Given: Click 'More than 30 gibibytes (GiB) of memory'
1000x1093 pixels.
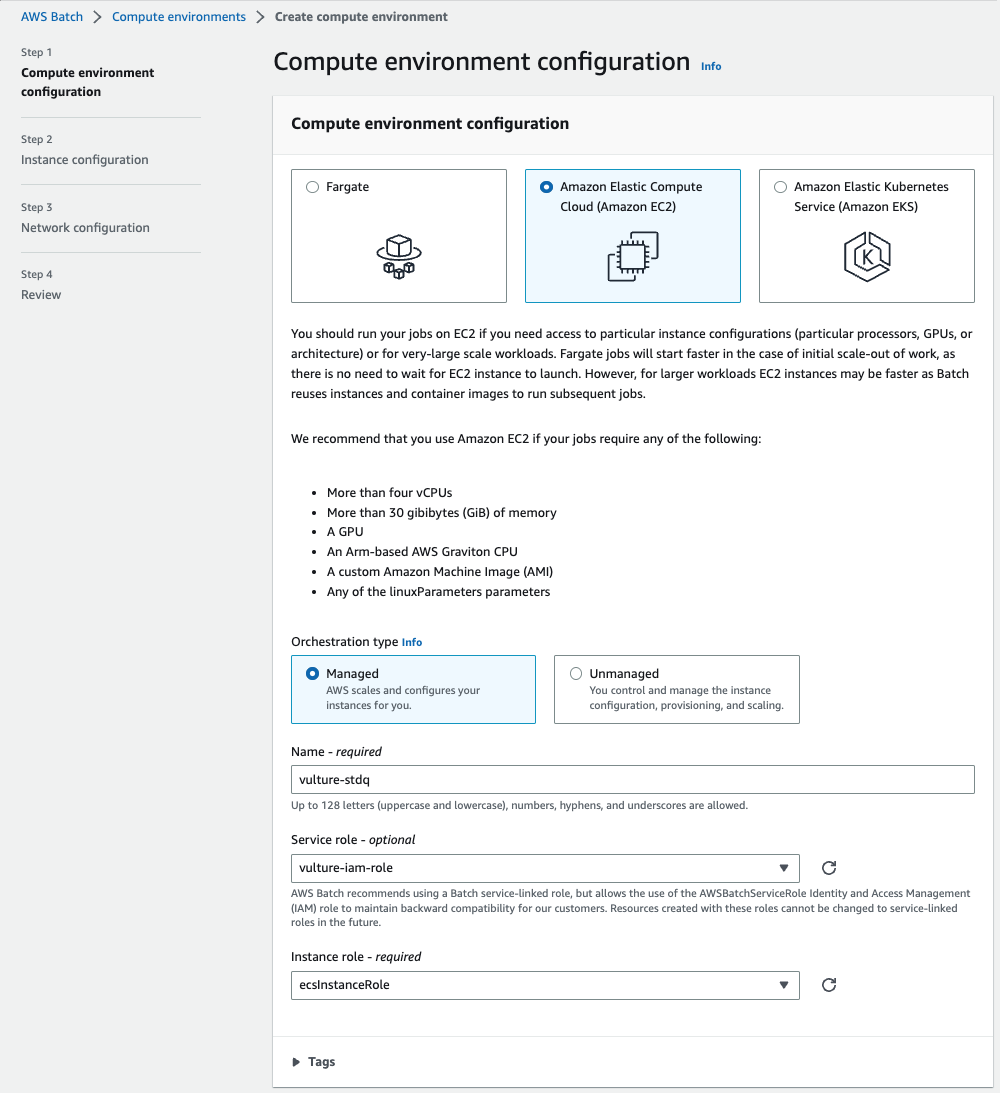Looking at the screenshot, I should click(x=442, y=512).
